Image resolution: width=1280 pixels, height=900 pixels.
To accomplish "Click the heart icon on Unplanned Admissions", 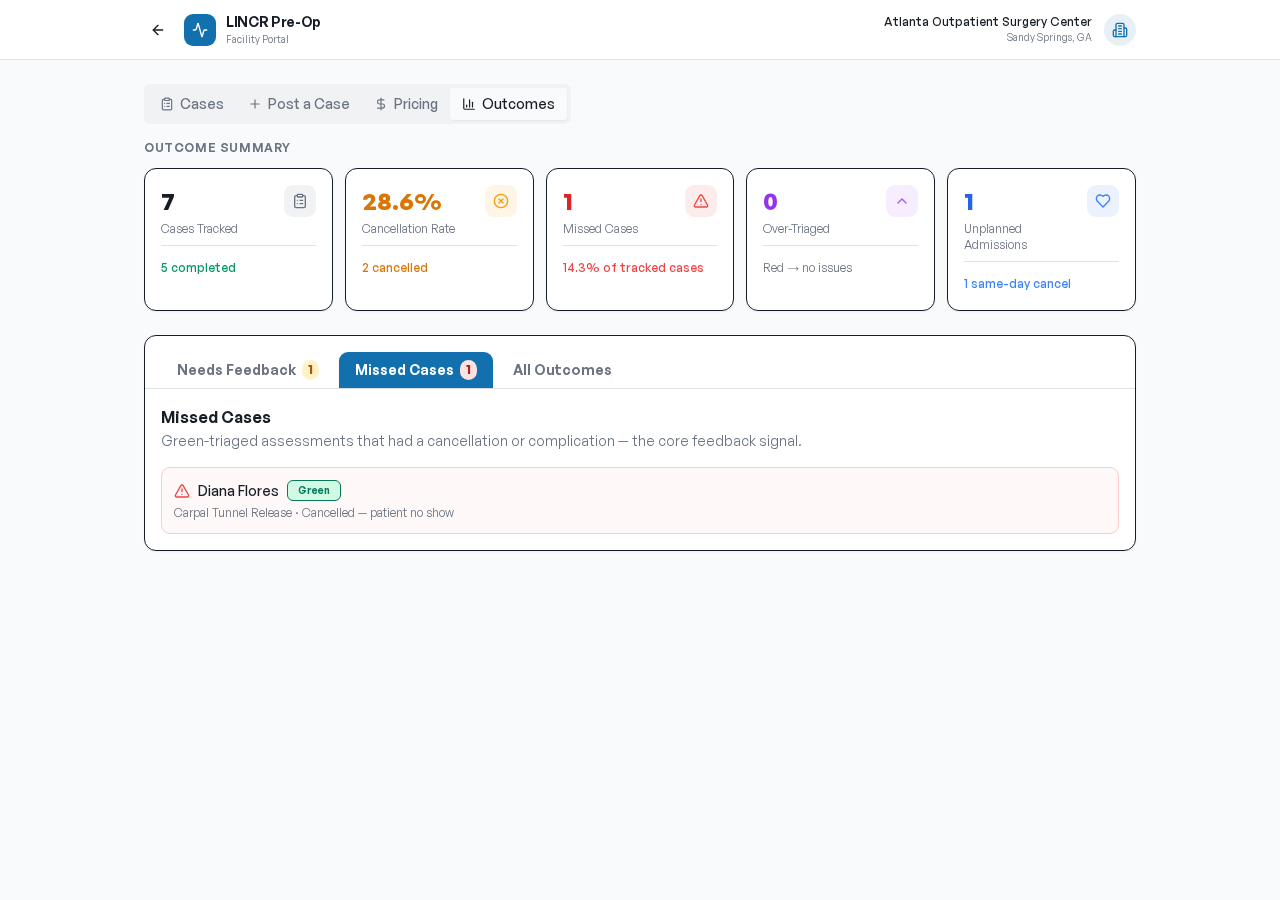I will pyautogui.click(x=1103, y=201).
